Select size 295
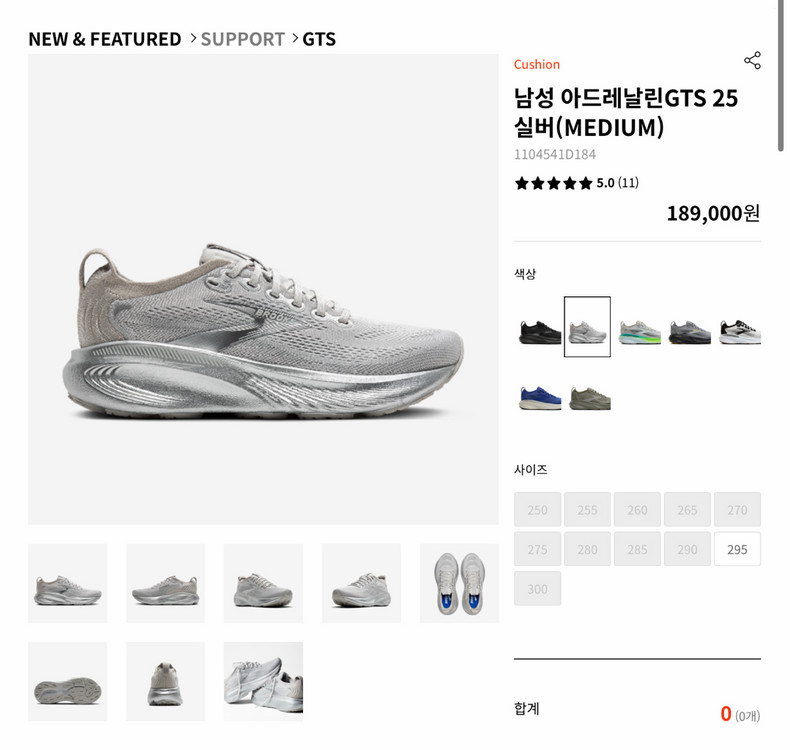This screenshot has height=750, width=790. 737,549
